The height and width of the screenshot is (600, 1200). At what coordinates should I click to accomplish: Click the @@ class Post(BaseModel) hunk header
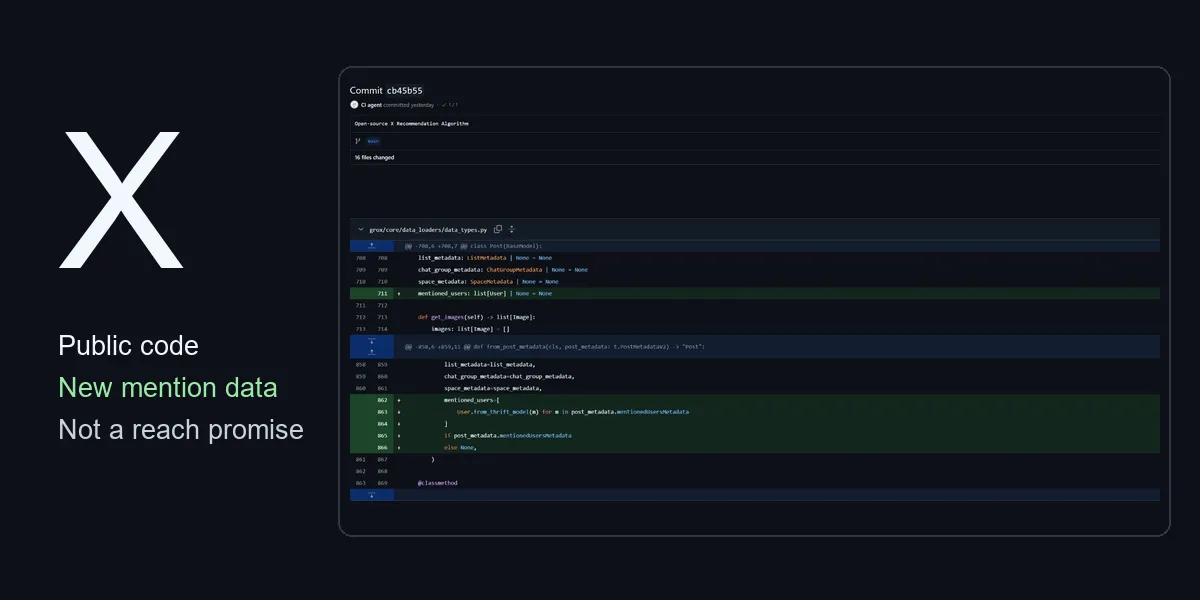coord(472,245)
